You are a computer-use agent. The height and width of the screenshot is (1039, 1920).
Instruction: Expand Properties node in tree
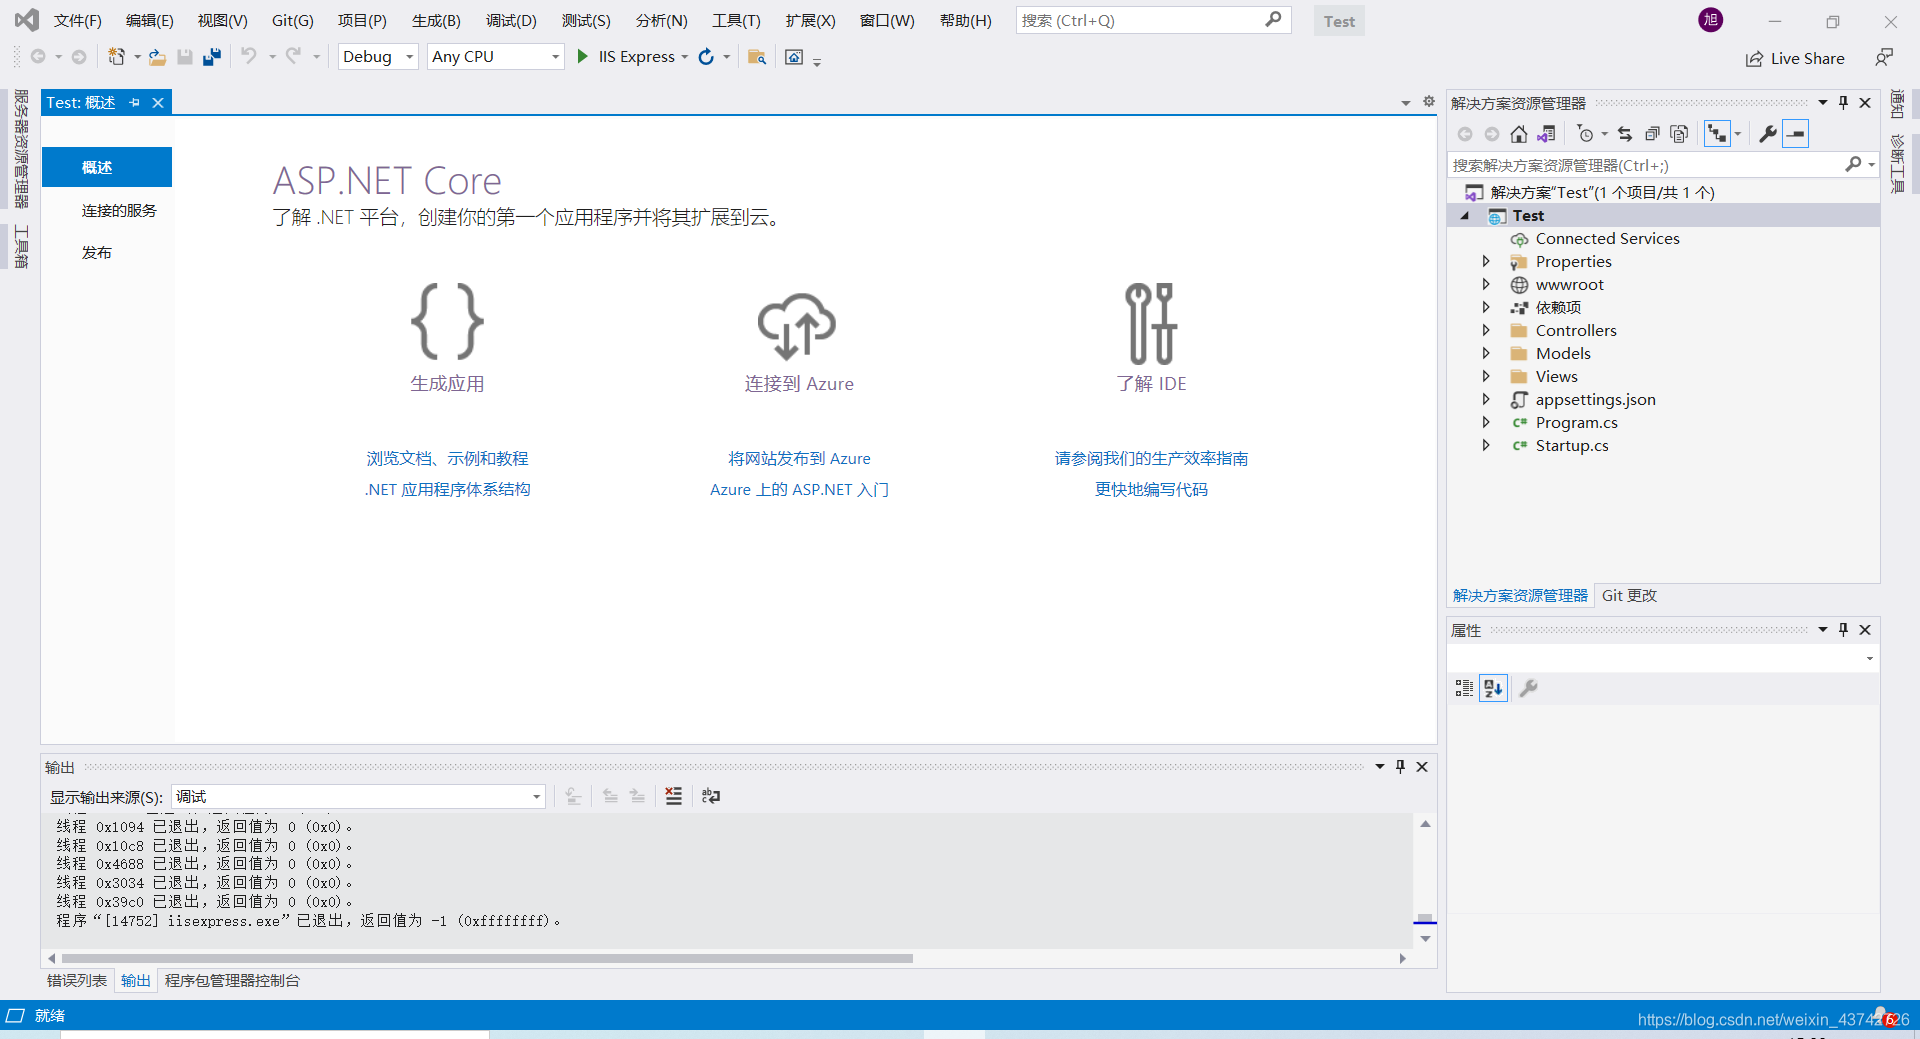point(1486,262)
